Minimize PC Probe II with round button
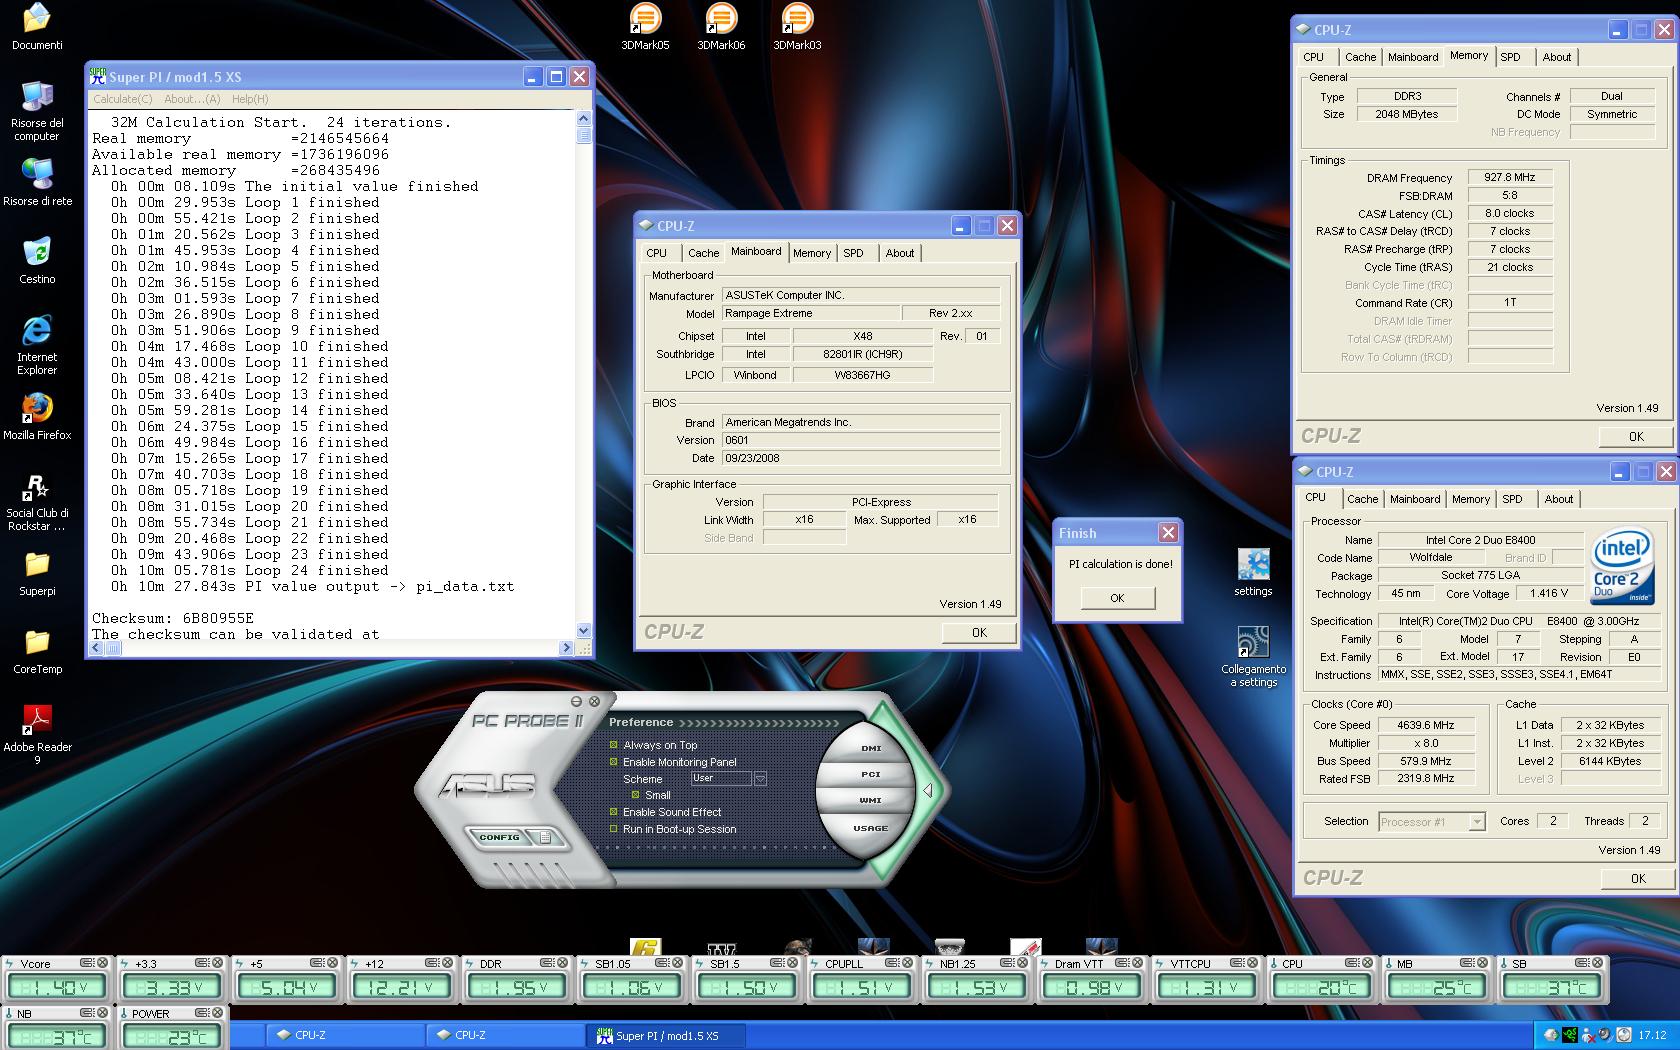This screenshot has width=1680, height=1050. [577, 702]
